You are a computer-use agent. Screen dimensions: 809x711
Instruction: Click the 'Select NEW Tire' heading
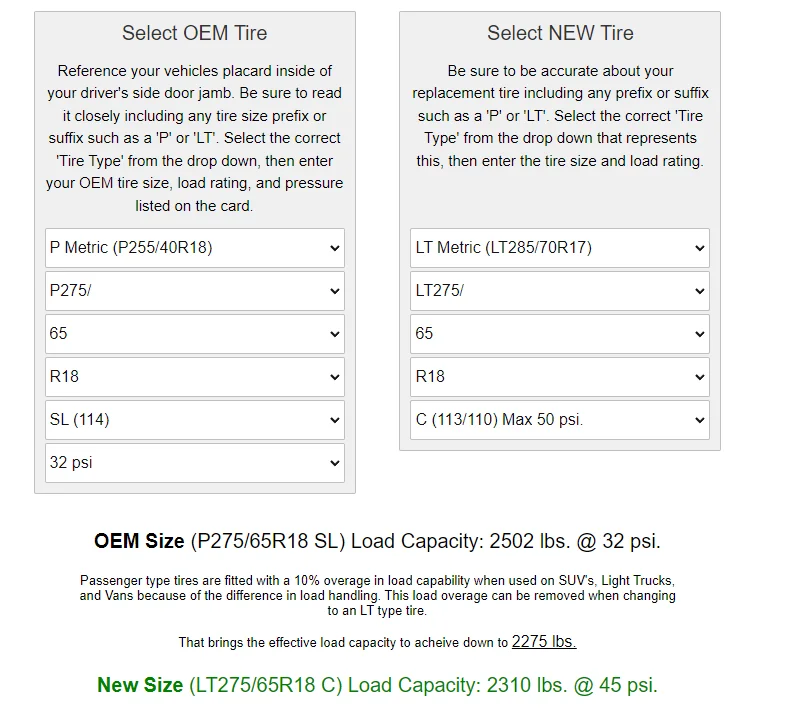[560, 33]
